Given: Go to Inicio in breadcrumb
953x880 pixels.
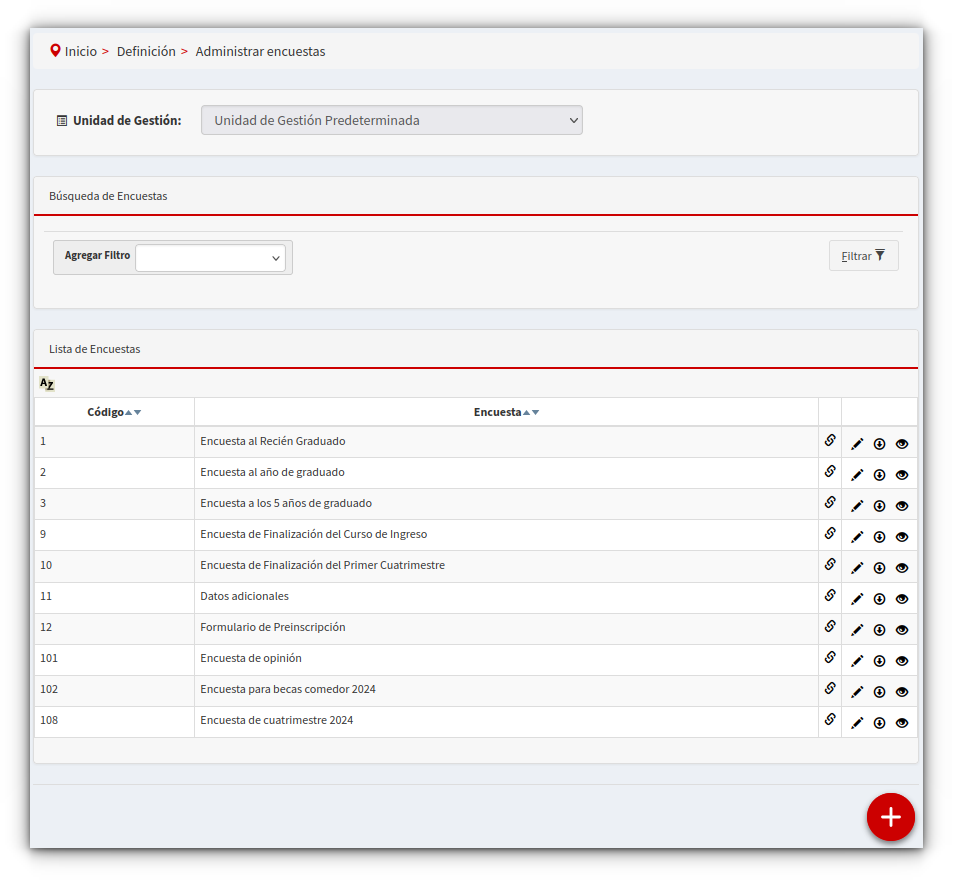Looking at the screenshot, I should [x=81, y=51].
